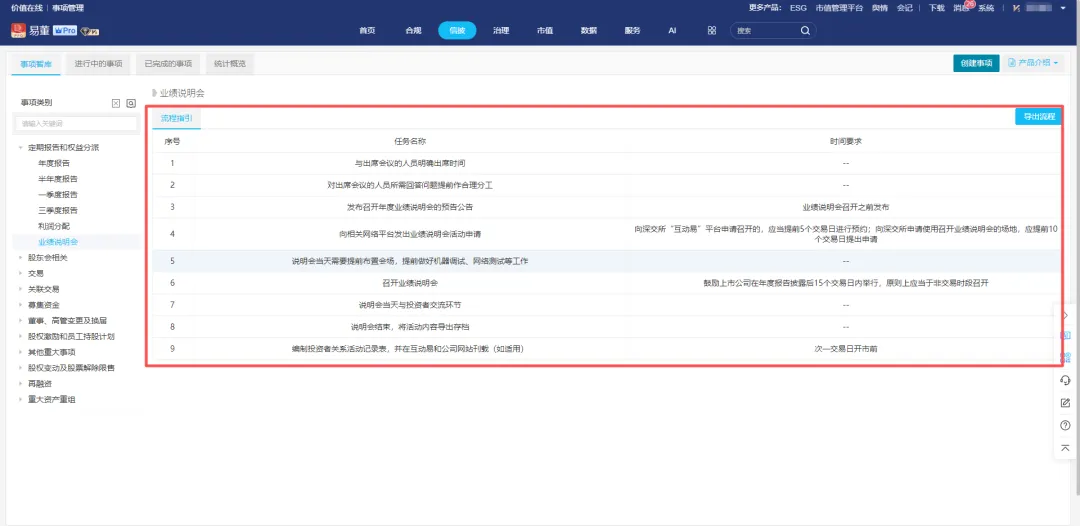The height and width of the screenshot is (526, 1080).
Task: Expand 股权变动及股票解除限售 node
Action: pyautogui.click(x=21, y=368)
